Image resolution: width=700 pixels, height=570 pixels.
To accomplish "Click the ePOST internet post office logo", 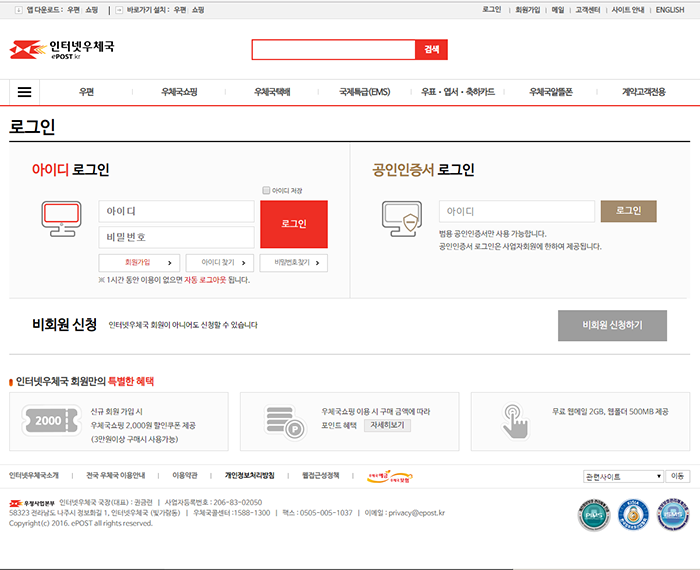I will (62, 50).
